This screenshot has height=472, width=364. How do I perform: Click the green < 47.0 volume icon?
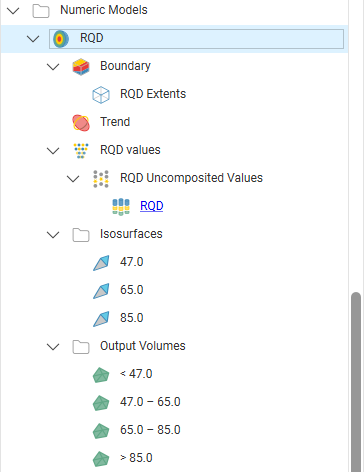coord(101,375)
